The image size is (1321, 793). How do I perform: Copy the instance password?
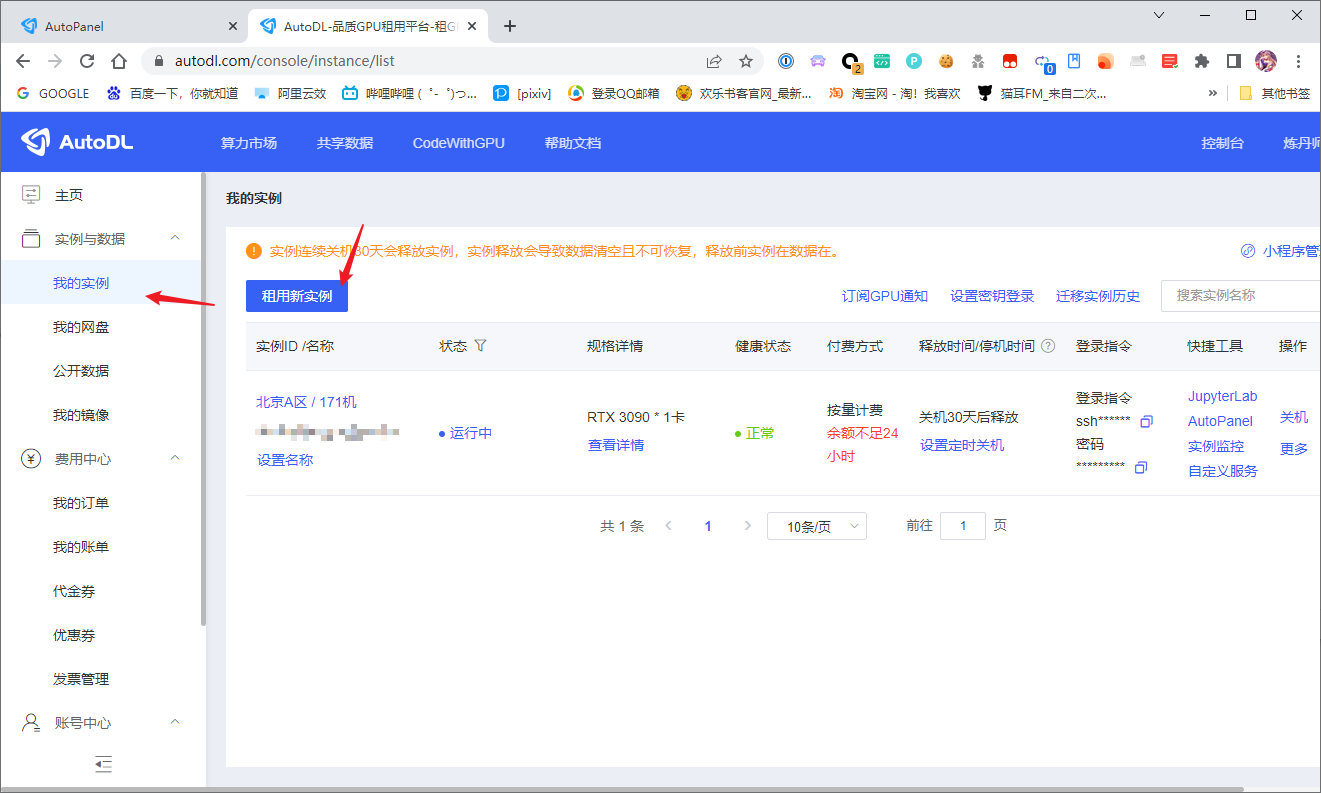tap(1141, 467)
